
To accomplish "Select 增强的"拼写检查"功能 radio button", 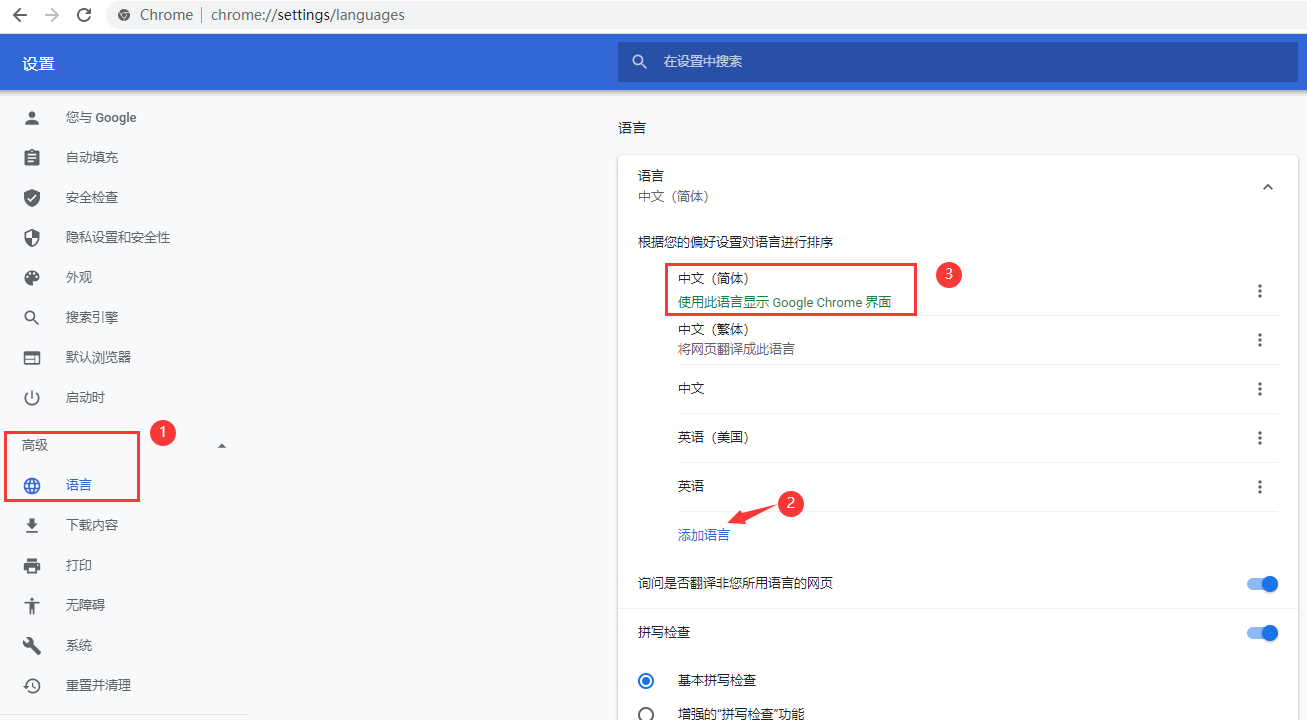I will (x=646, y=714).
